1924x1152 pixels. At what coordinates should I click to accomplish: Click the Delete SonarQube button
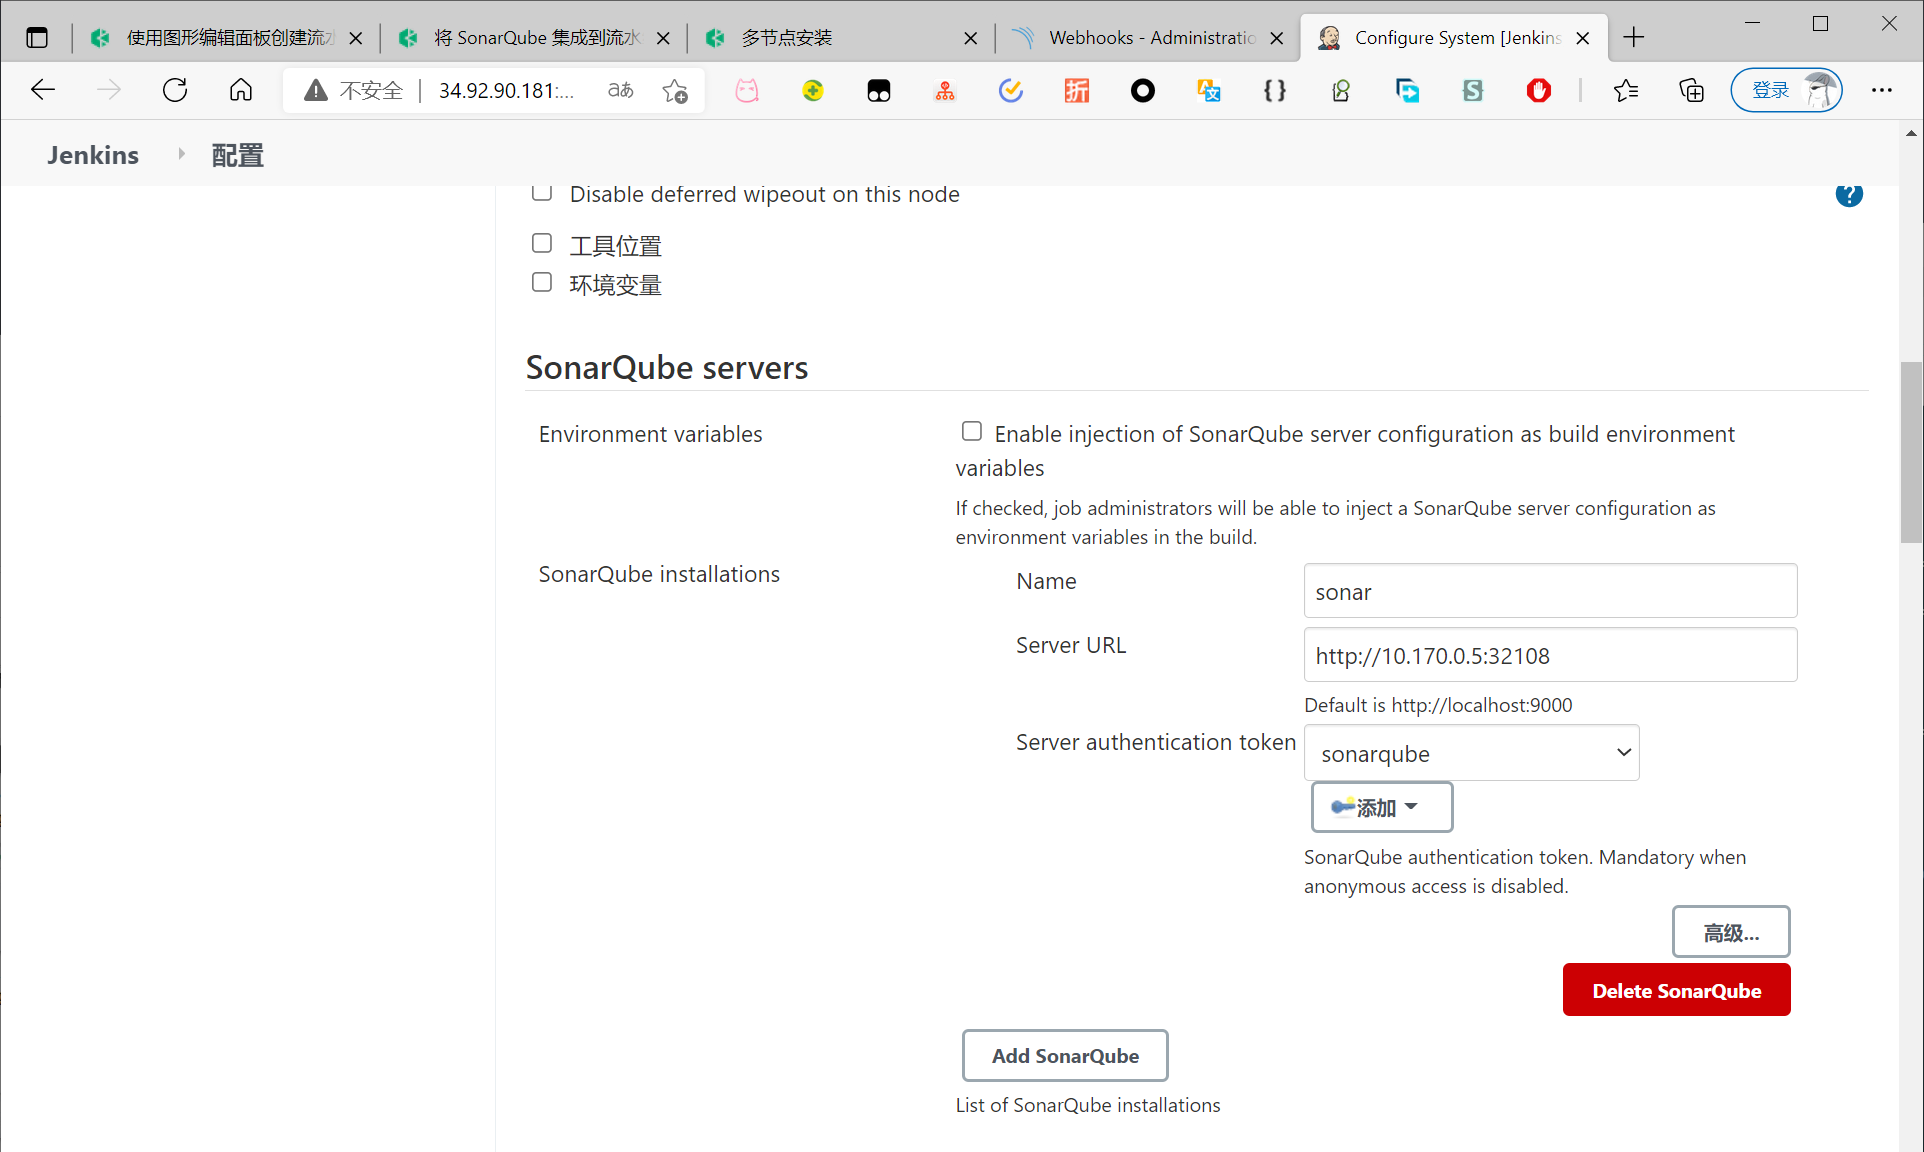pos(1676,990)
